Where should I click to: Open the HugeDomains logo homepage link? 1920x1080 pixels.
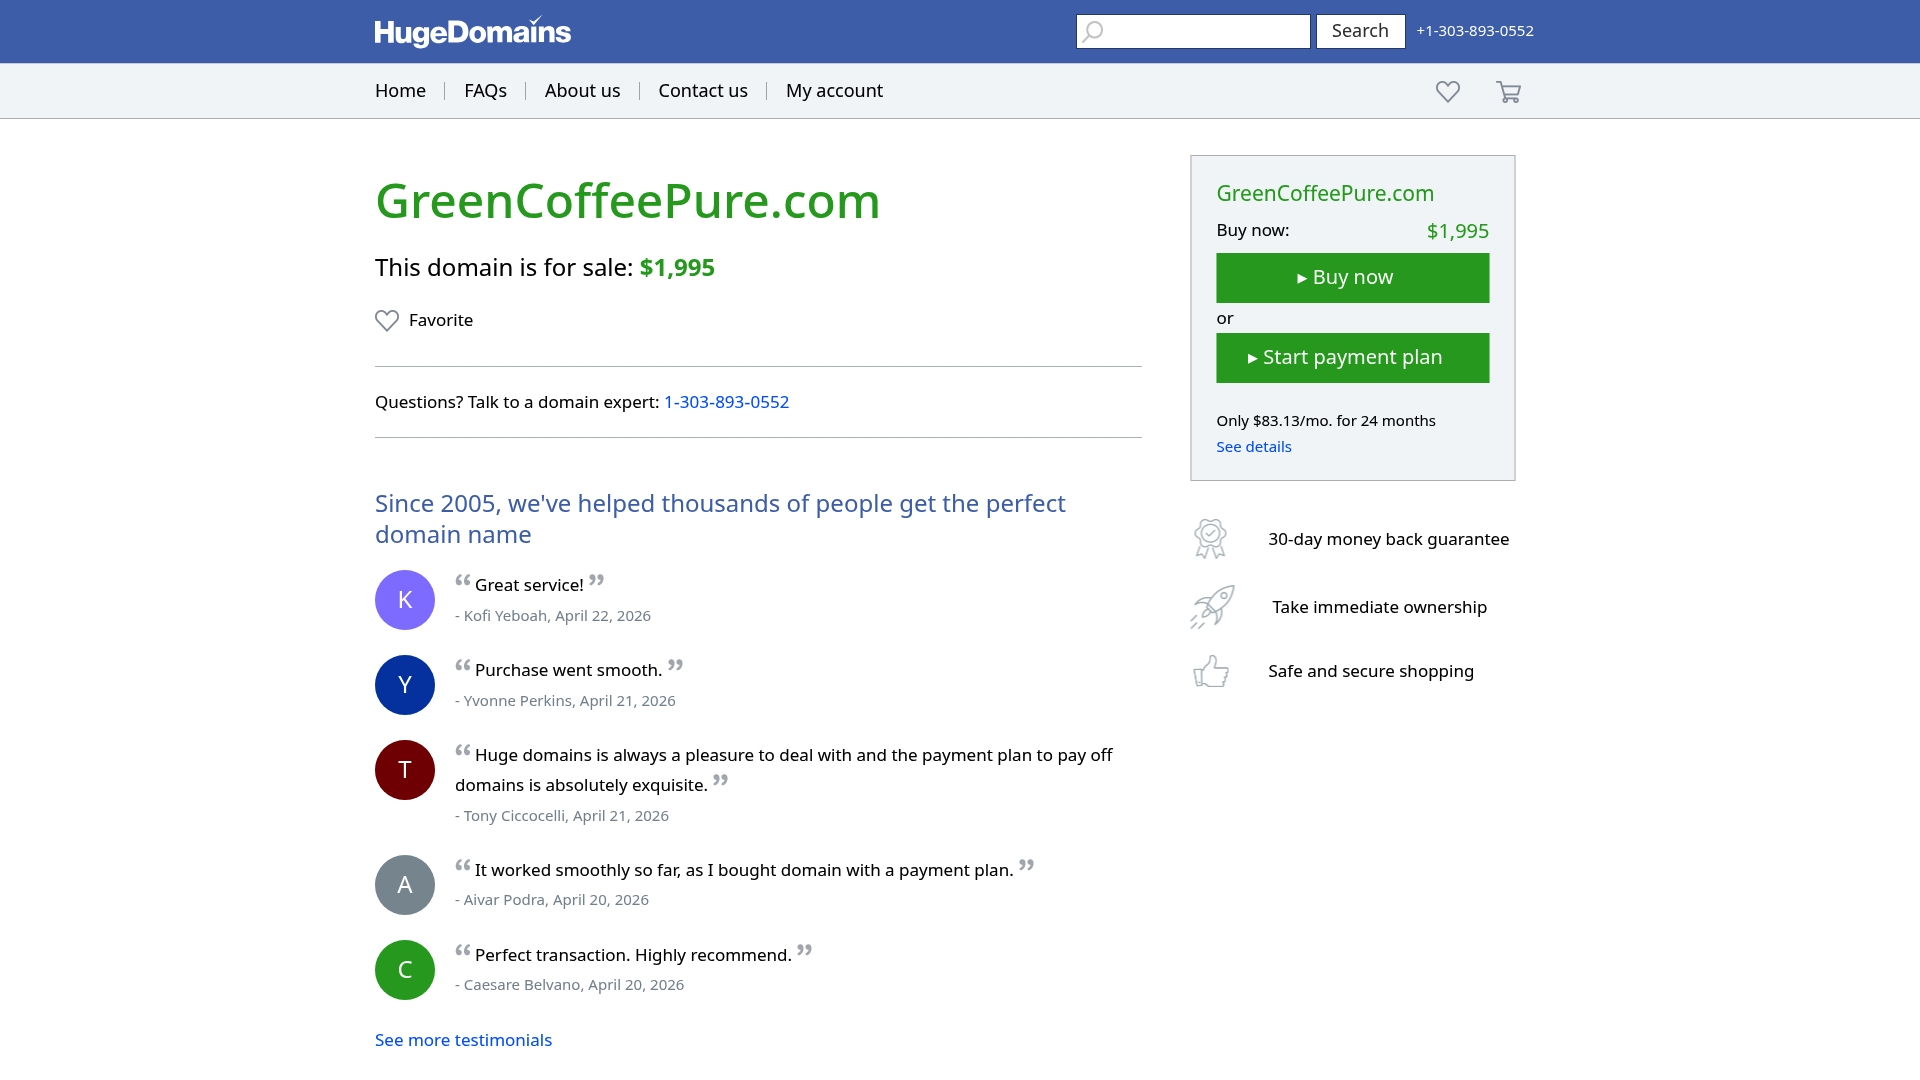tap(472, 31)
